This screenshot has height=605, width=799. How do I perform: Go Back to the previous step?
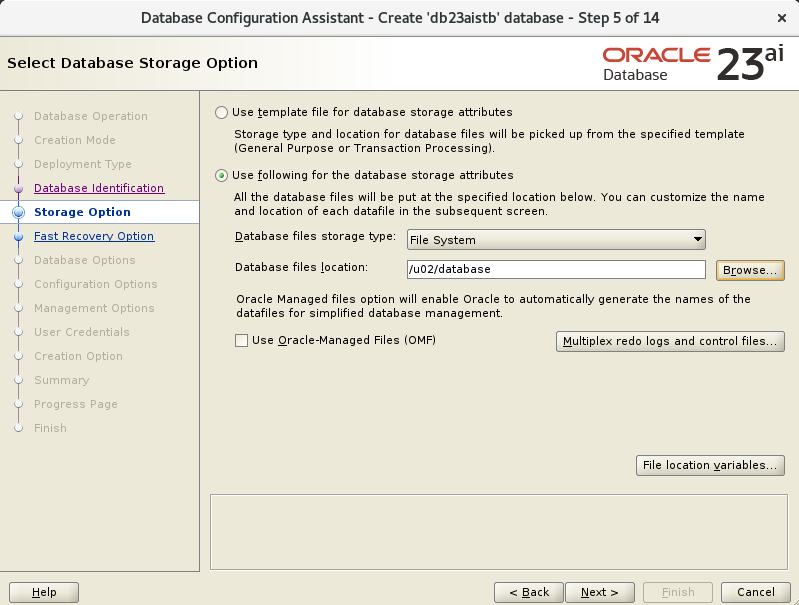(x=529, y=592)
